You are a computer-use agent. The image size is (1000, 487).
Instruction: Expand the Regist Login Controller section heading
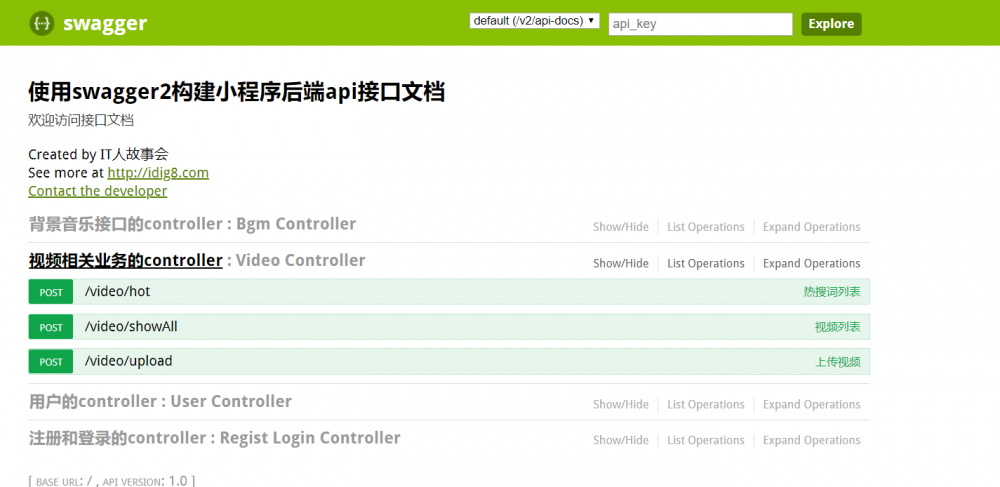[214, 438]
